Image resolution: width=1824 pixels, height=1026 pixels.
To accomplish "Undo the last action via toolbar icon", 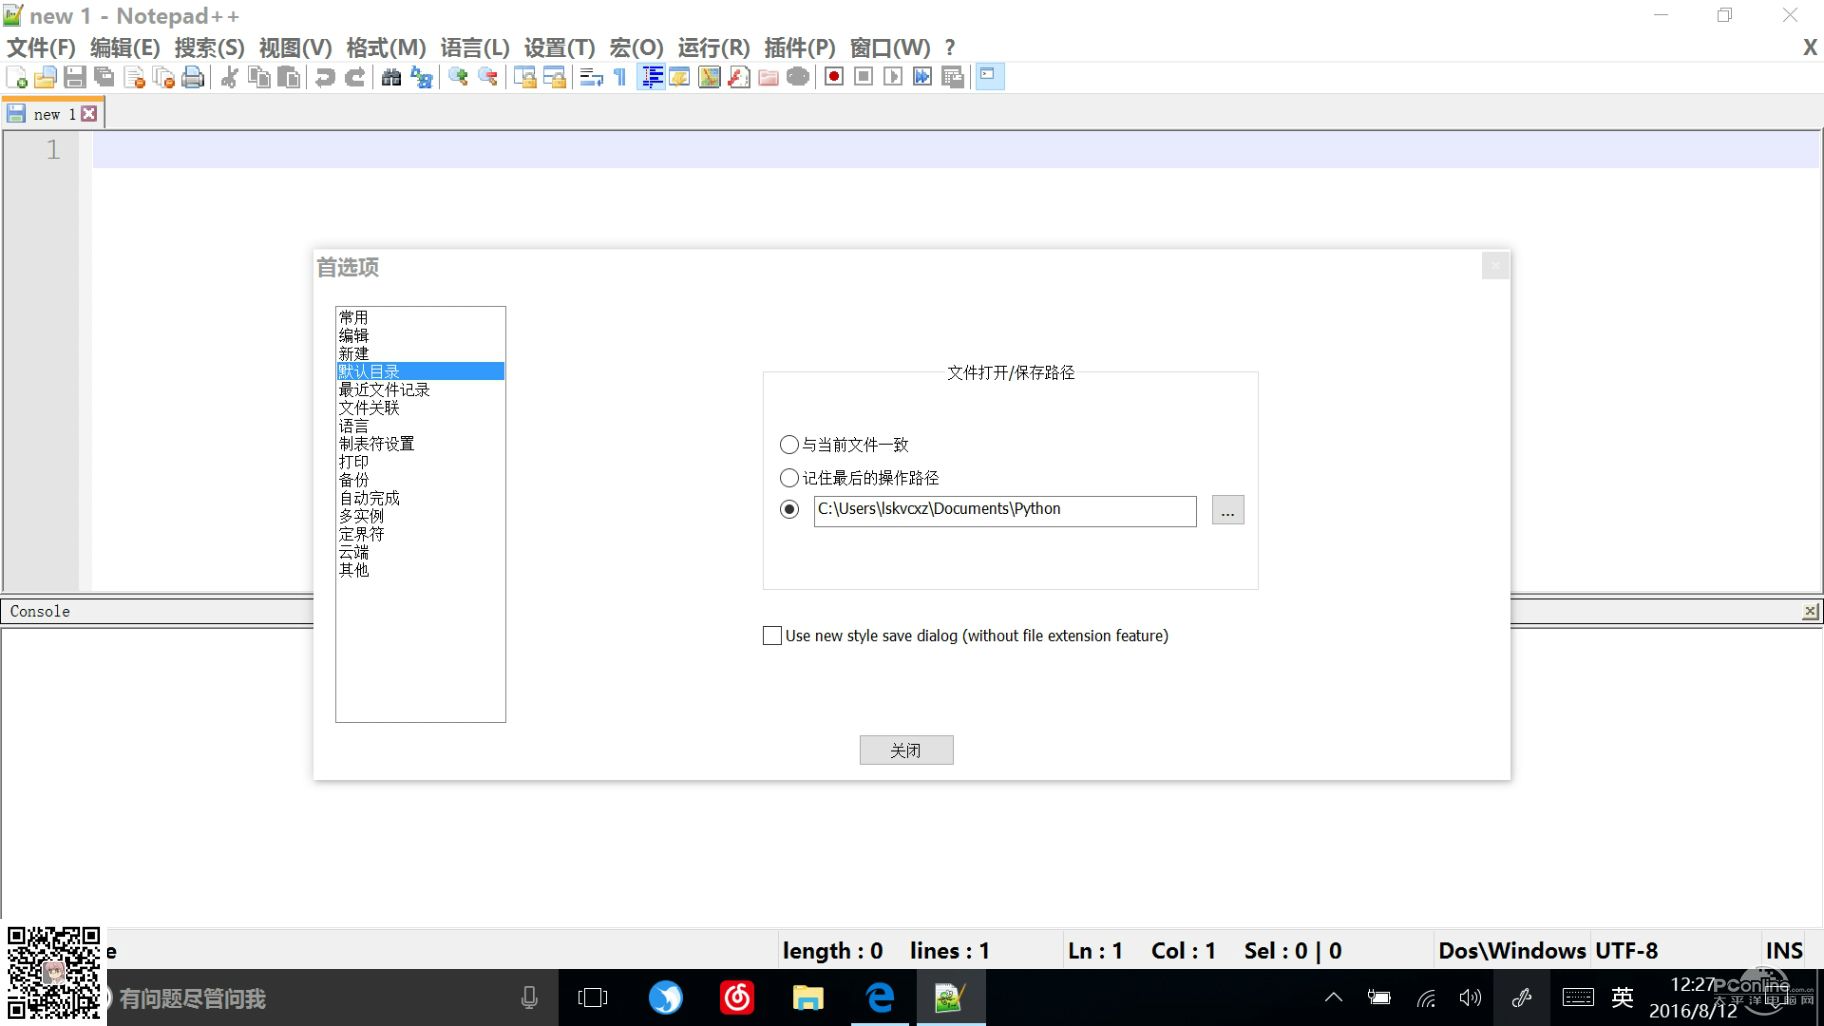I will click(323, 77).
